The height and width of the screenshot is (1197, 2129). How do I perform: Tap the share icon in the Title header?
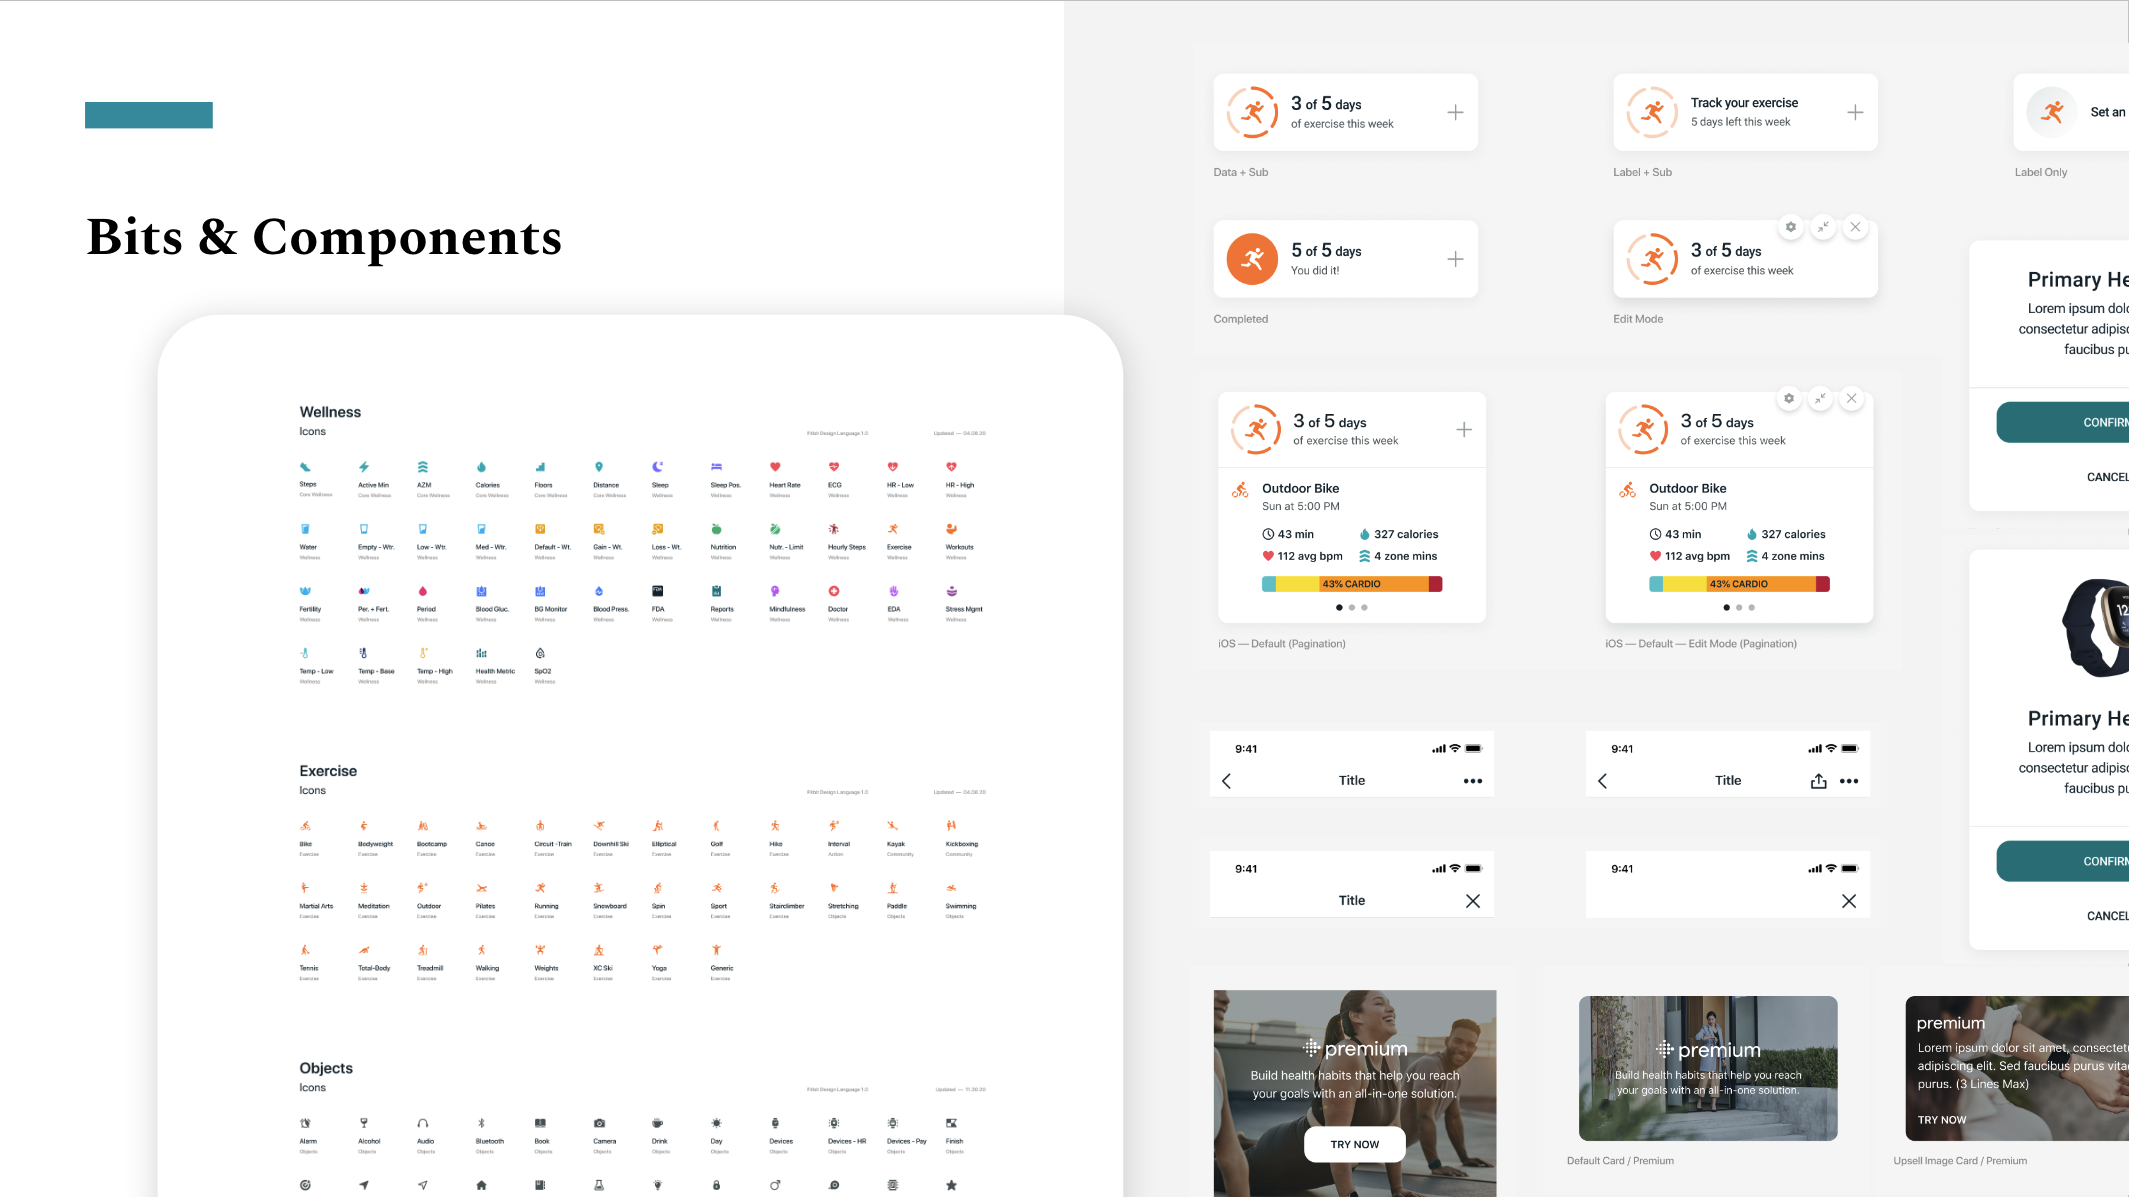pyautogui.click(x=1818, y=781)
